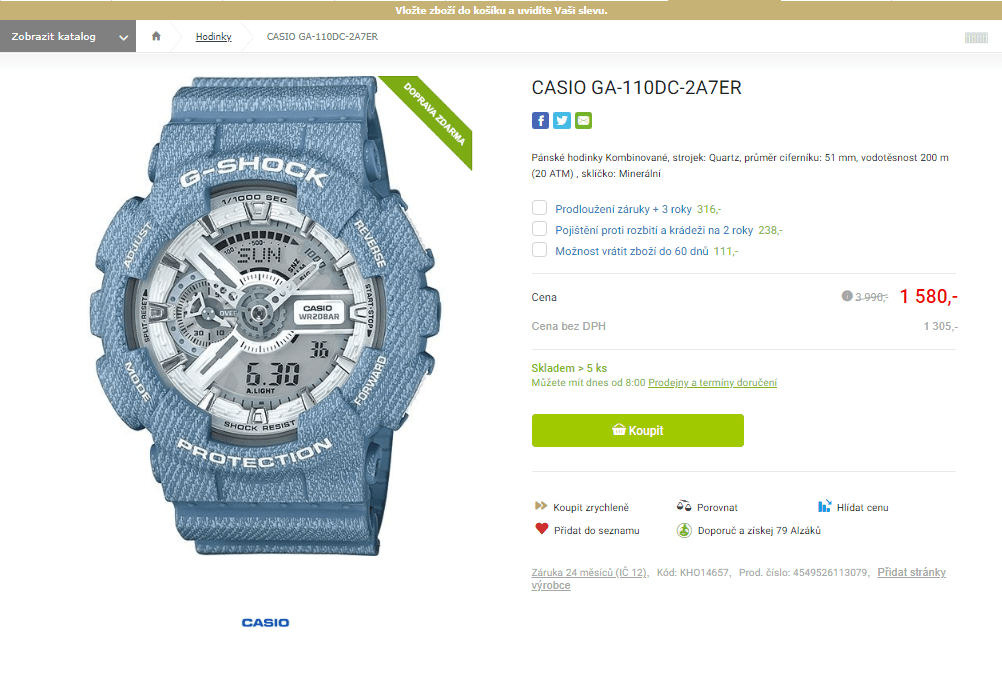Click the CASIO brand logo below image

click(265, 623)
